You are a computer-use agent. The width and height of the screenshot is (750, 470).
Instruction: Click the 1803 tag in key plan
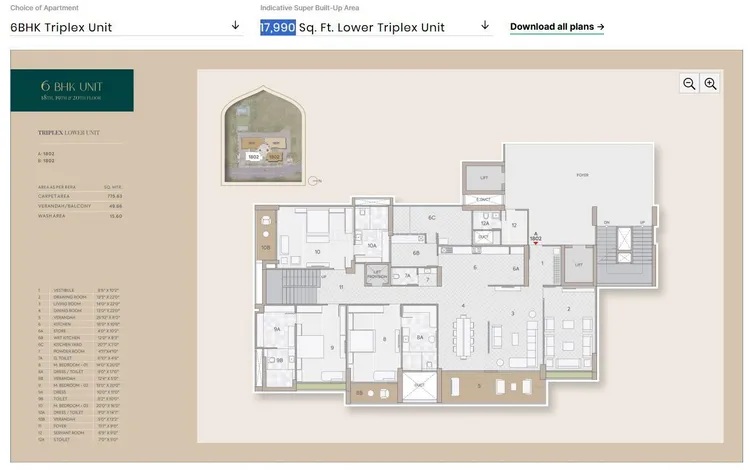273,156
